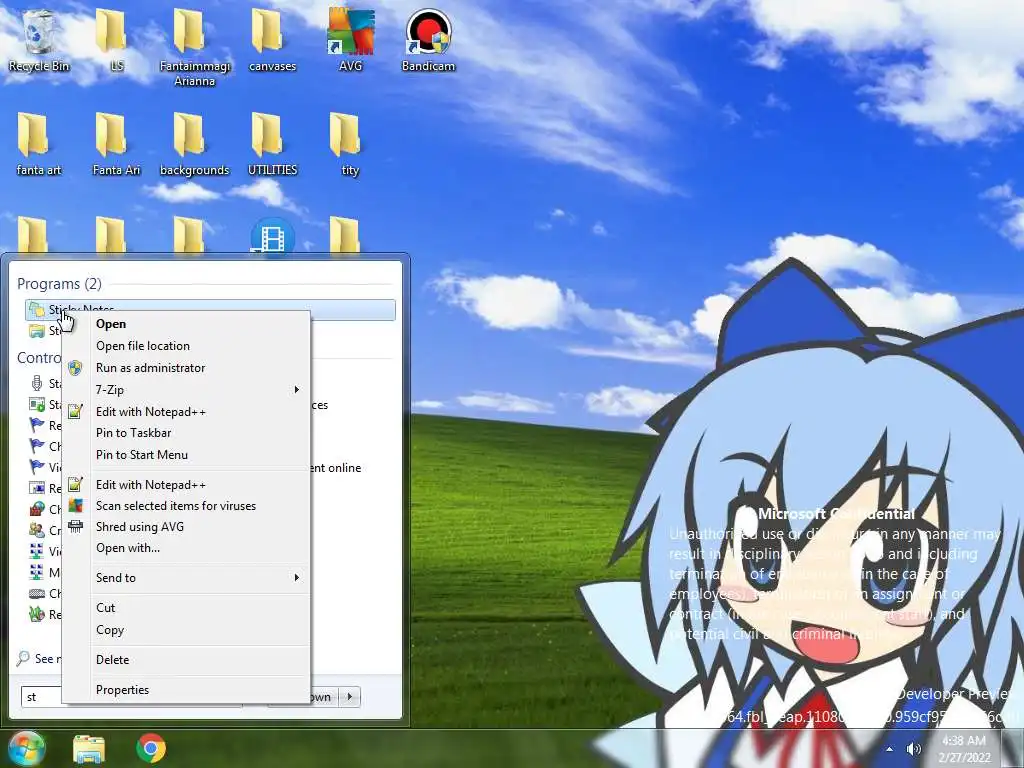Click the AVG shredder icon in menu
The image size is (1024, 768).
click(x=75, y=526)
